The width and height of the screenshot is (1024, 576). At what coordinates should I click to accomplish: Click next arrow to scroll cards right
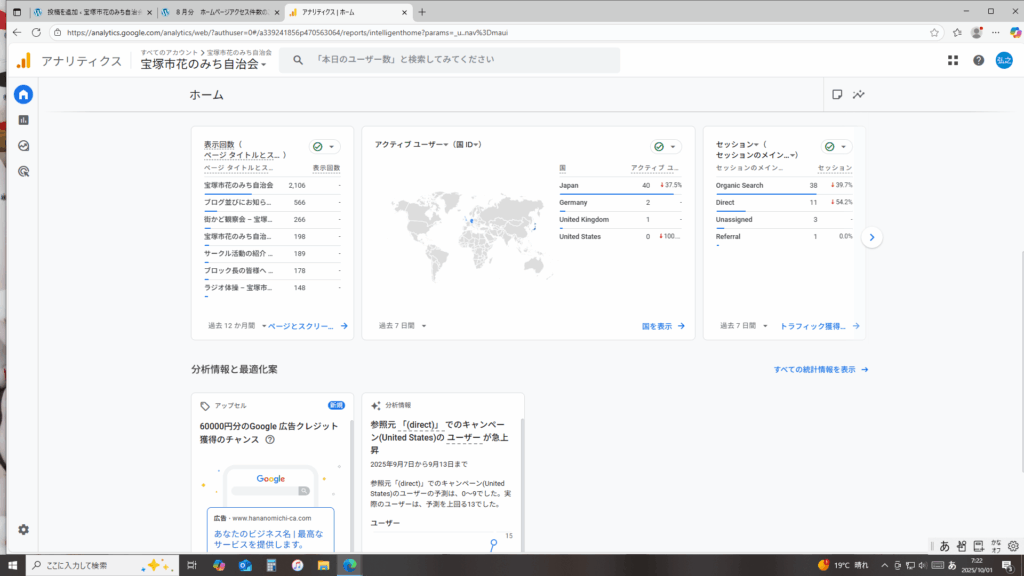pyautogui.click(x=872, y=238)
